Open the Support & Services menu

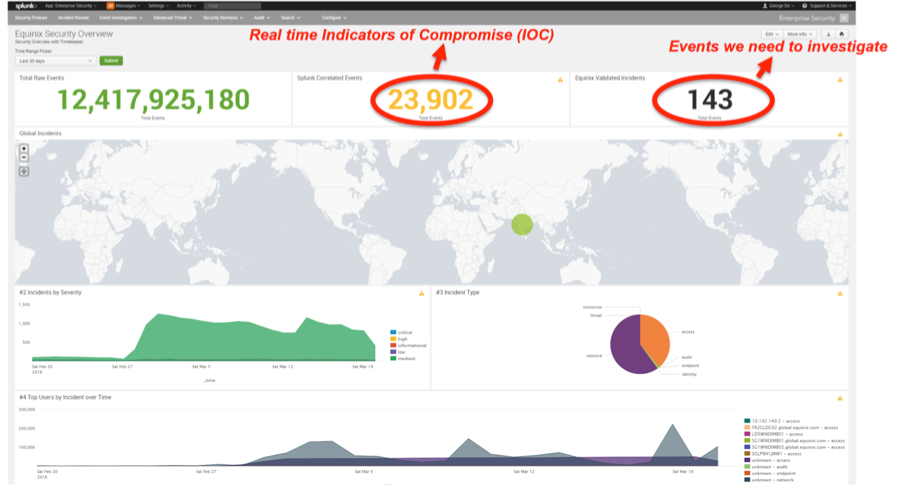point(827,6)
